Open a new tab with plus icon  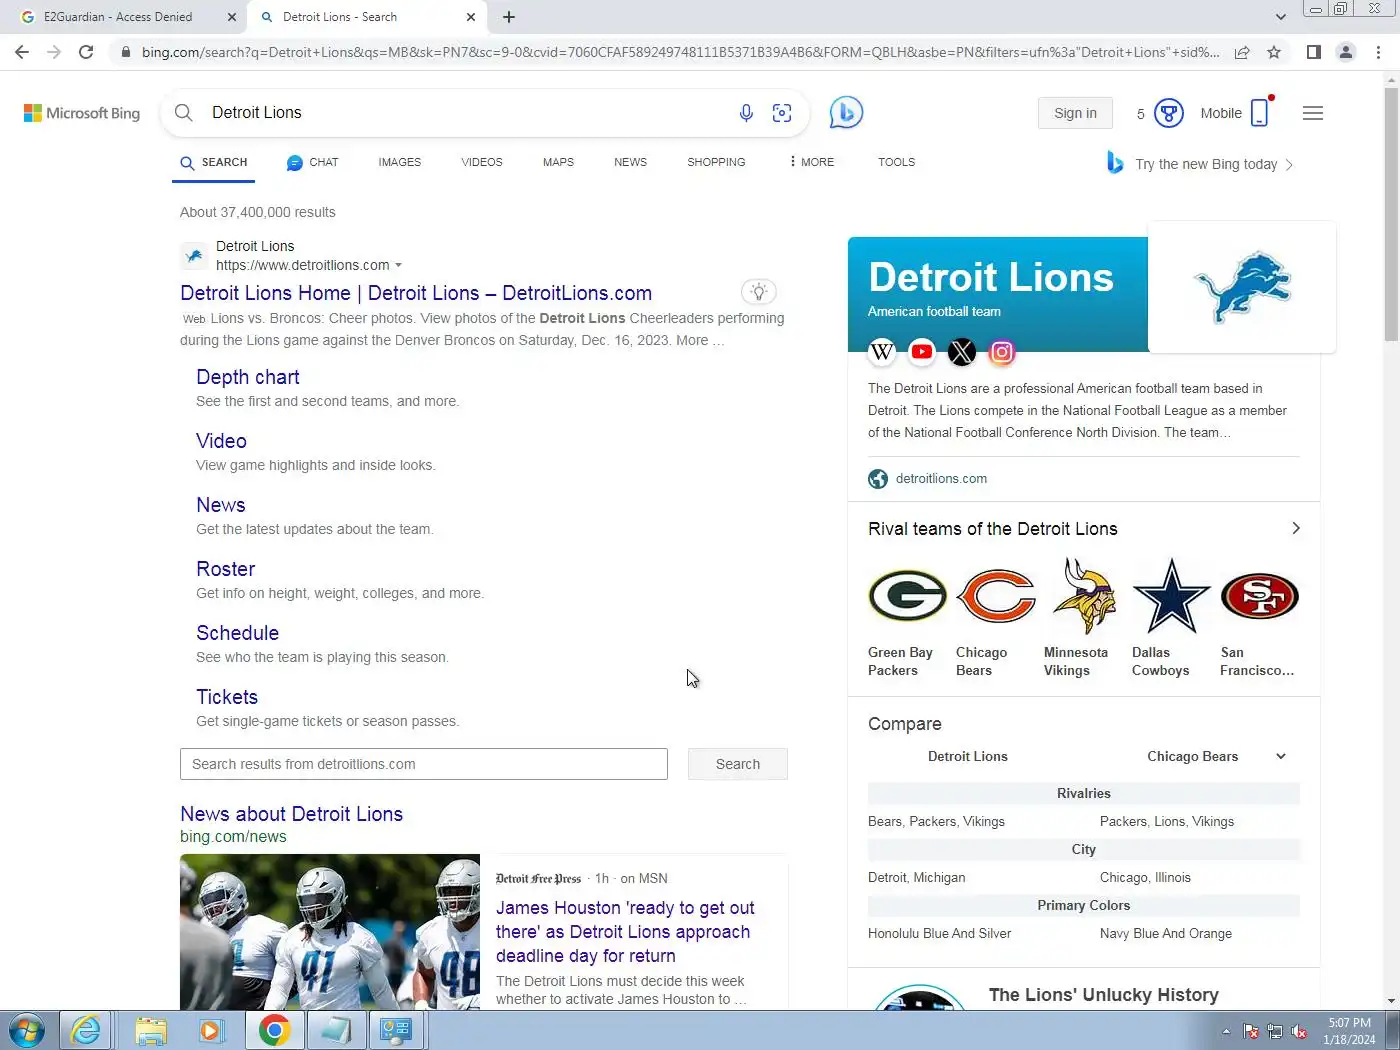[x=509, y=17]
